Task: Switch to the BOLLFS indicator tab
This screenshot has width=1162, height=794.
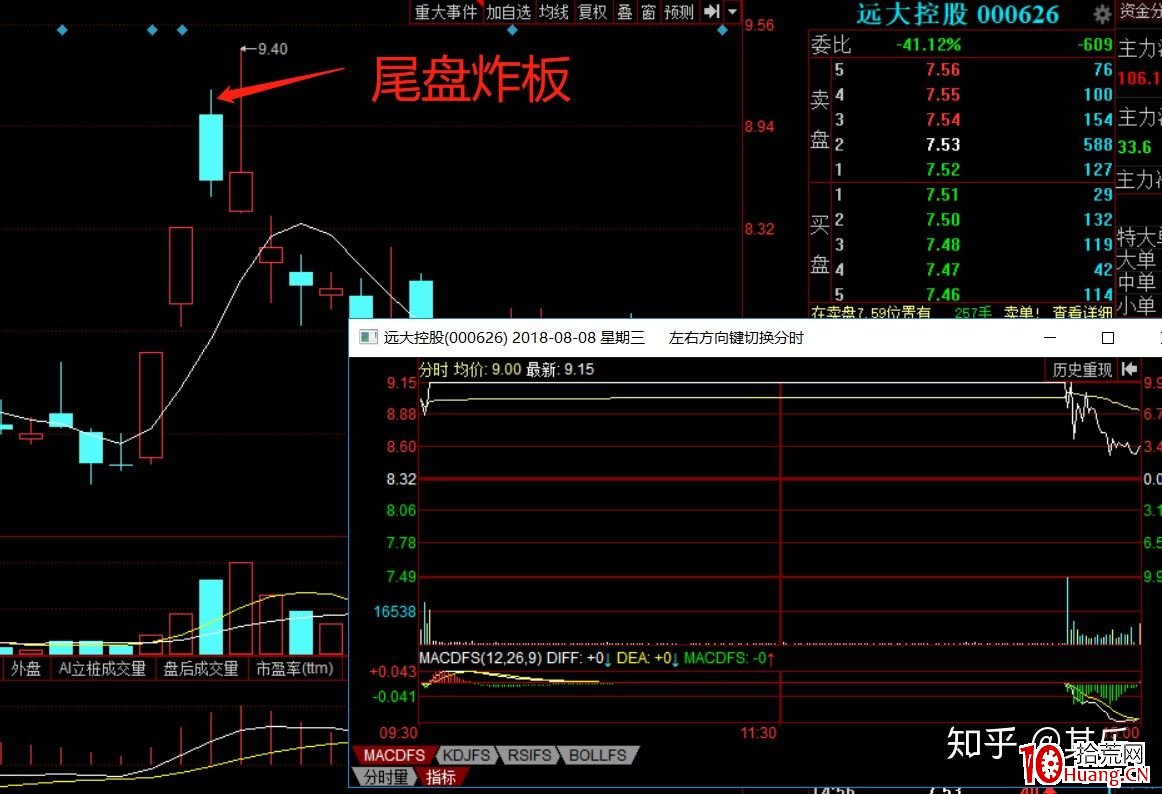Action: (x=597, y=755)
